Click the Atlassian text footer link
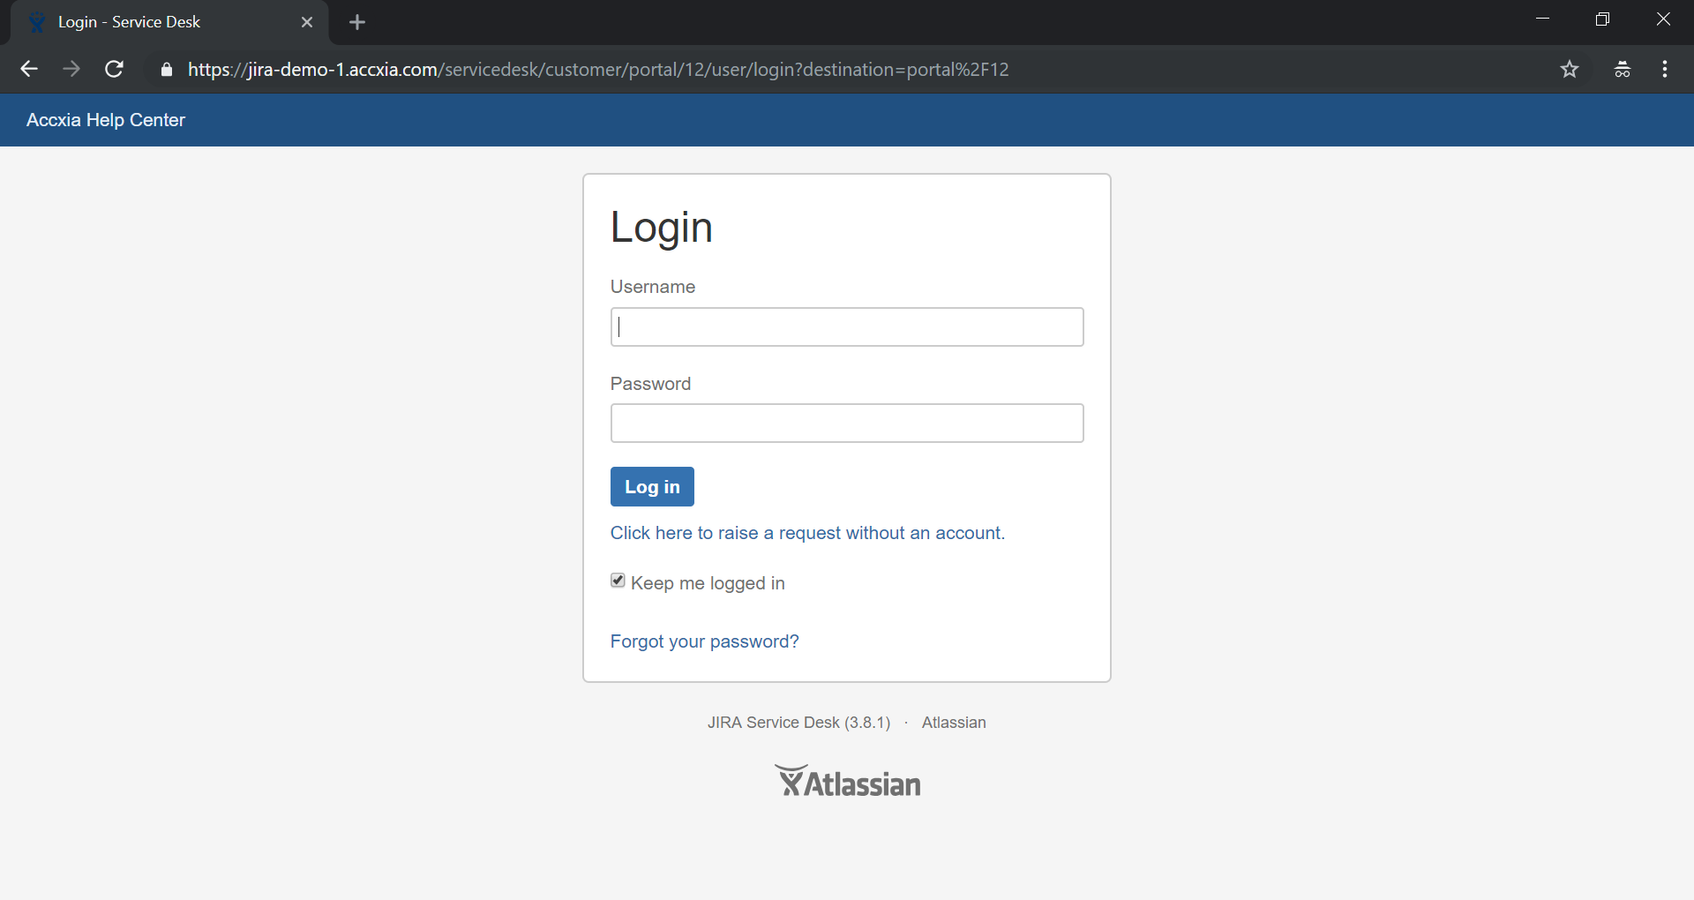1694x900 pixels. [954, 722]
